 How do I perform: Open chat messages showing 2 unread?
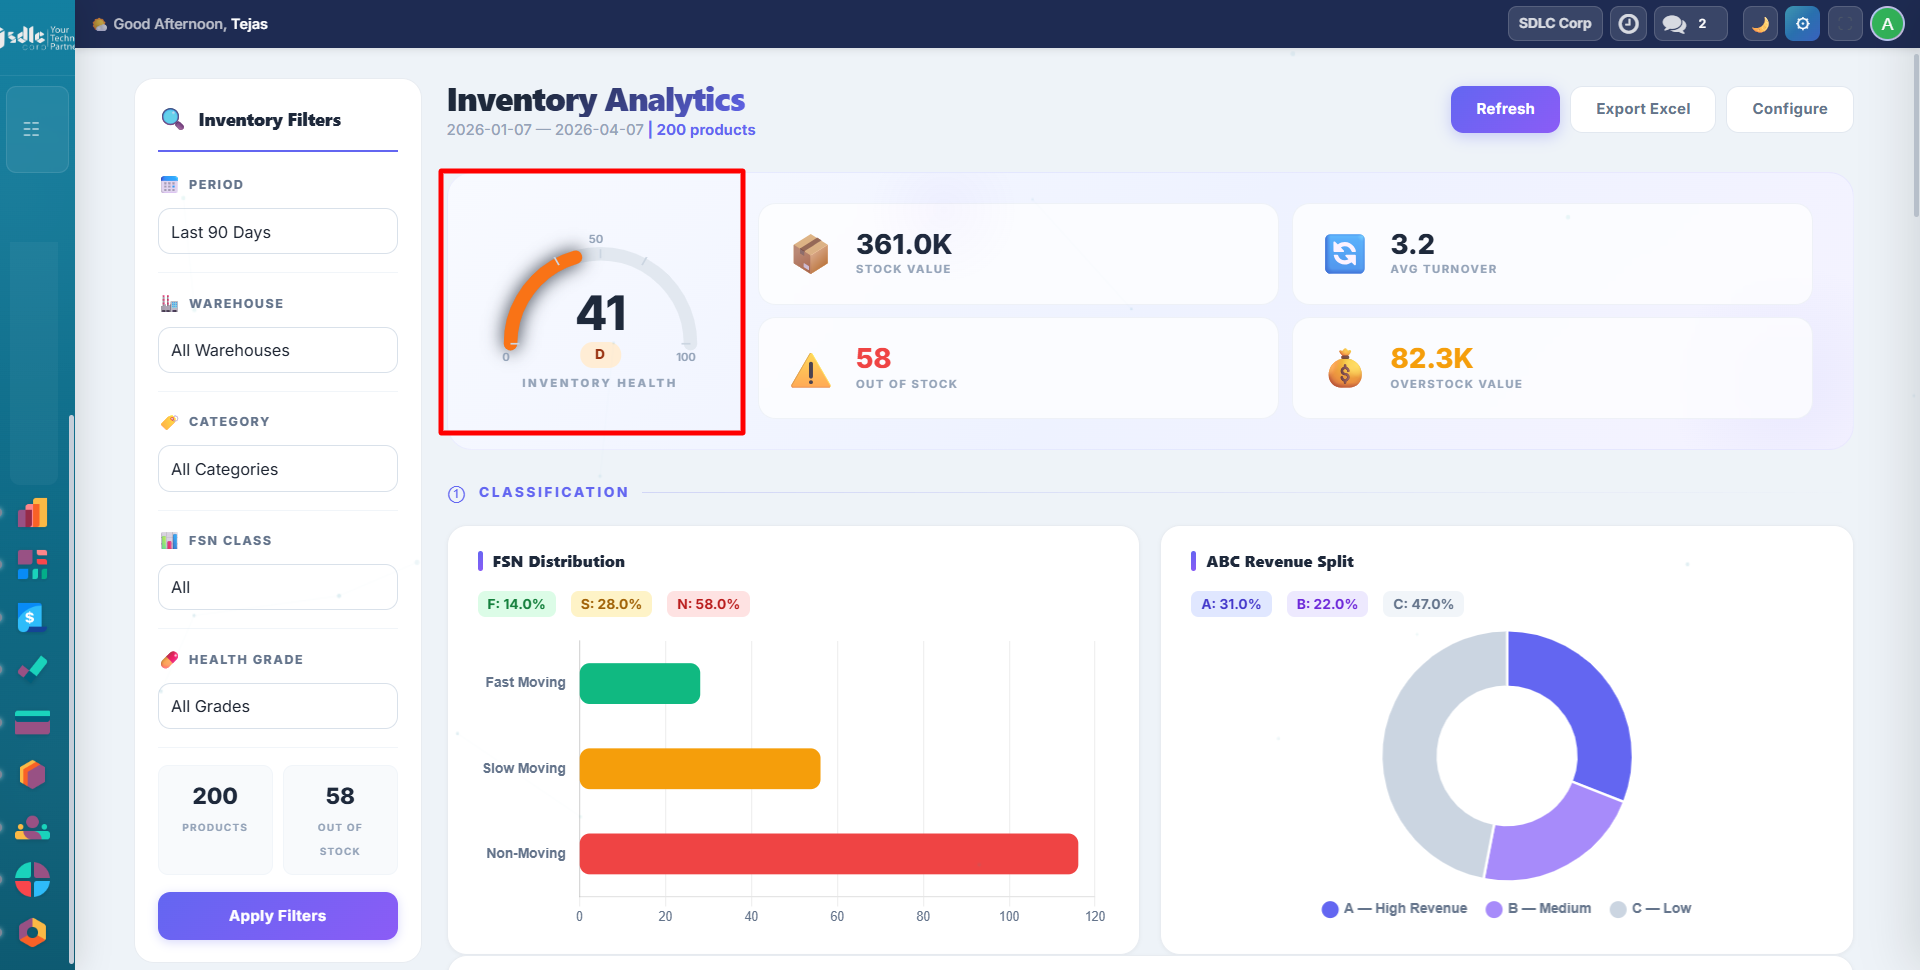[1689, 24]
